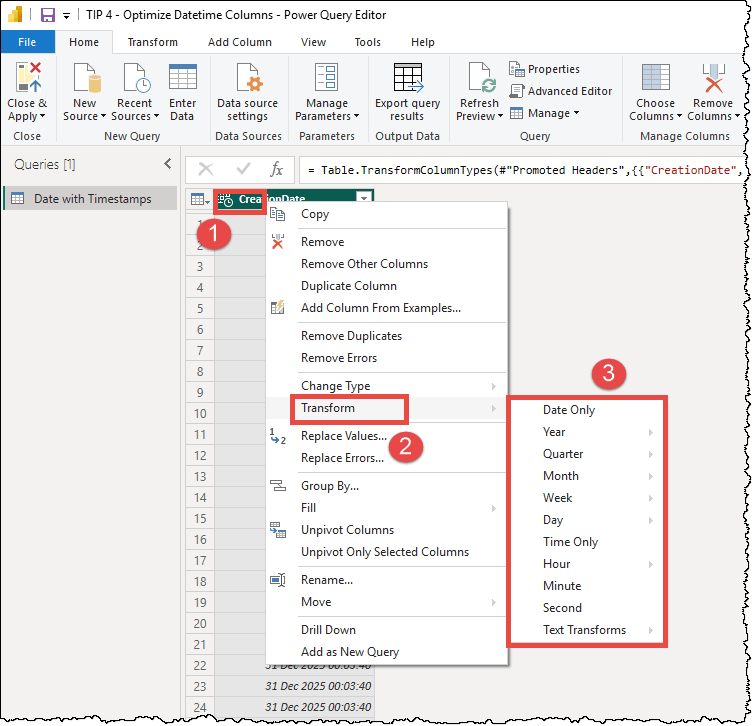Click the Save icon in title bar
The image size is (753, 726).
[47, 15]
